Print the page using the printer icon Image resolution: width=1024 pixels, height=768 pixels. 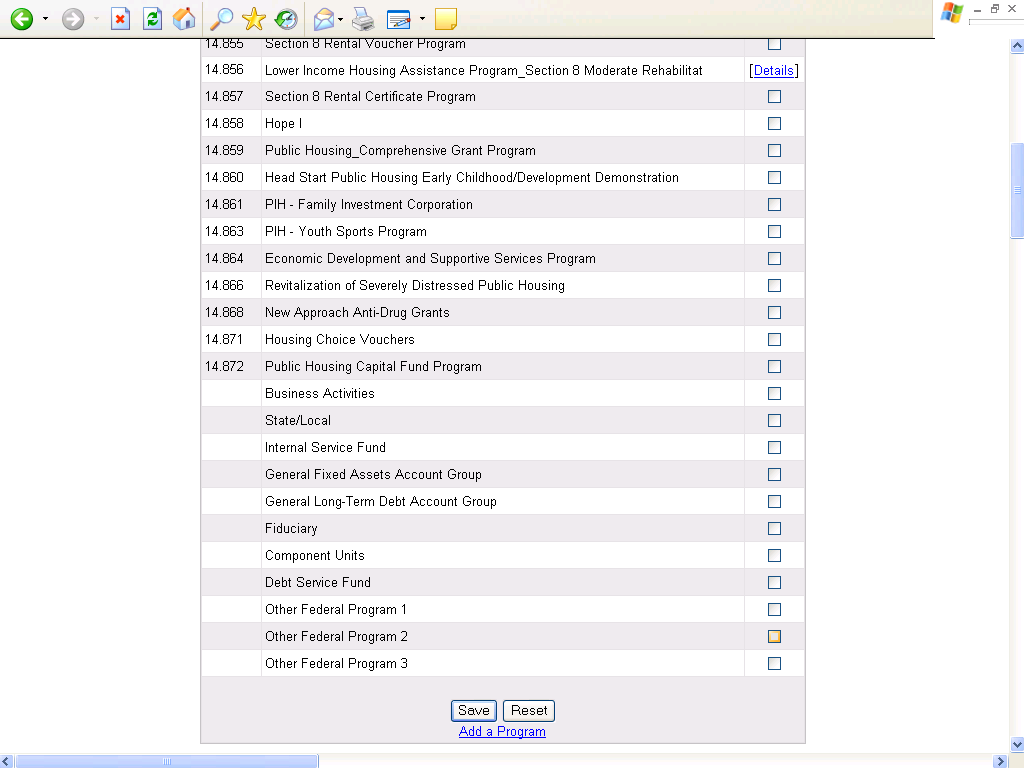(x=363, y=18)
